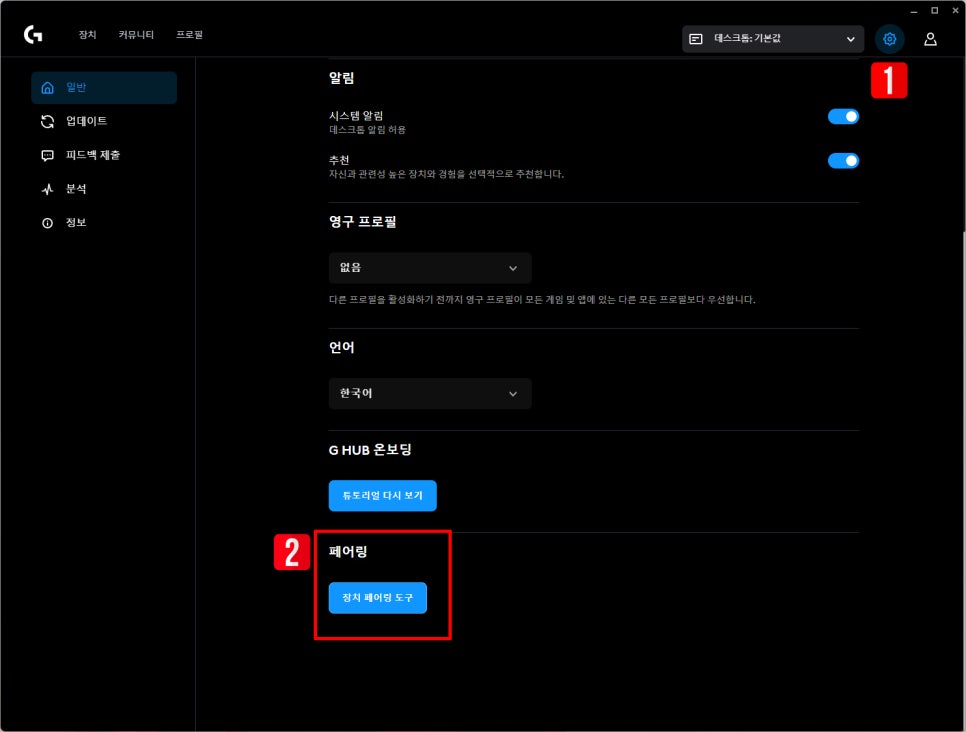Click the home icon beside 일반

47,88
